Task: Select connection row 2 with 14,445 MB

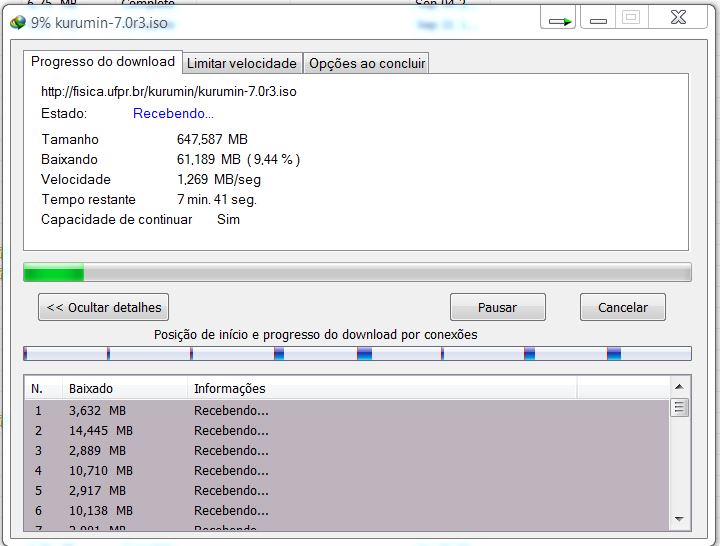Action: click(347, 431)
